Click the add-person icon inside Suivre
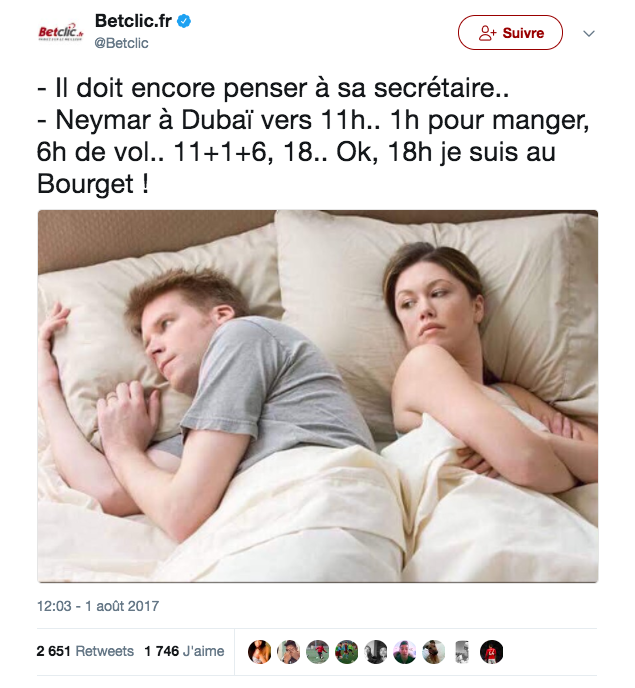Screen dimensions: 635x688 point(487,33)
